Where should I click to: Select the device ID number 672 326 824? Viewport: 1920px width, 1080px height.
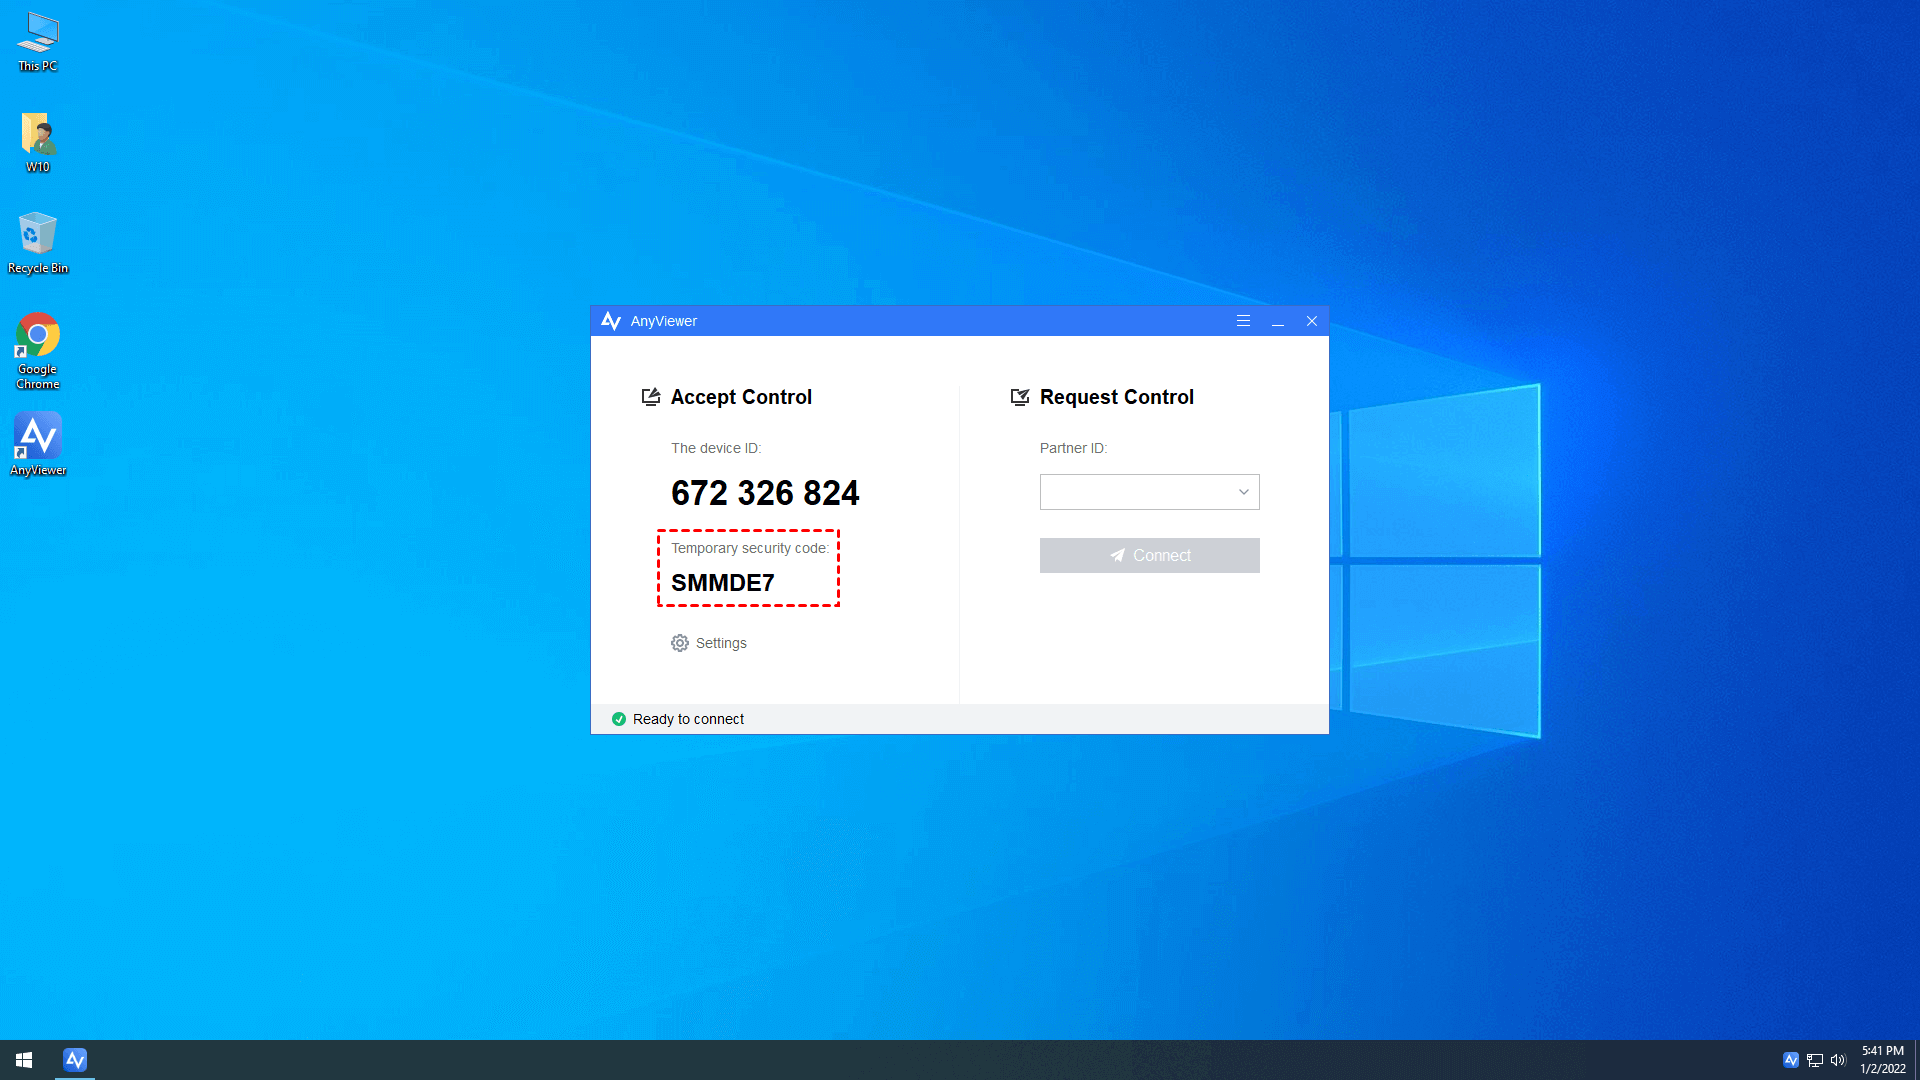click(x=765, y=493)
